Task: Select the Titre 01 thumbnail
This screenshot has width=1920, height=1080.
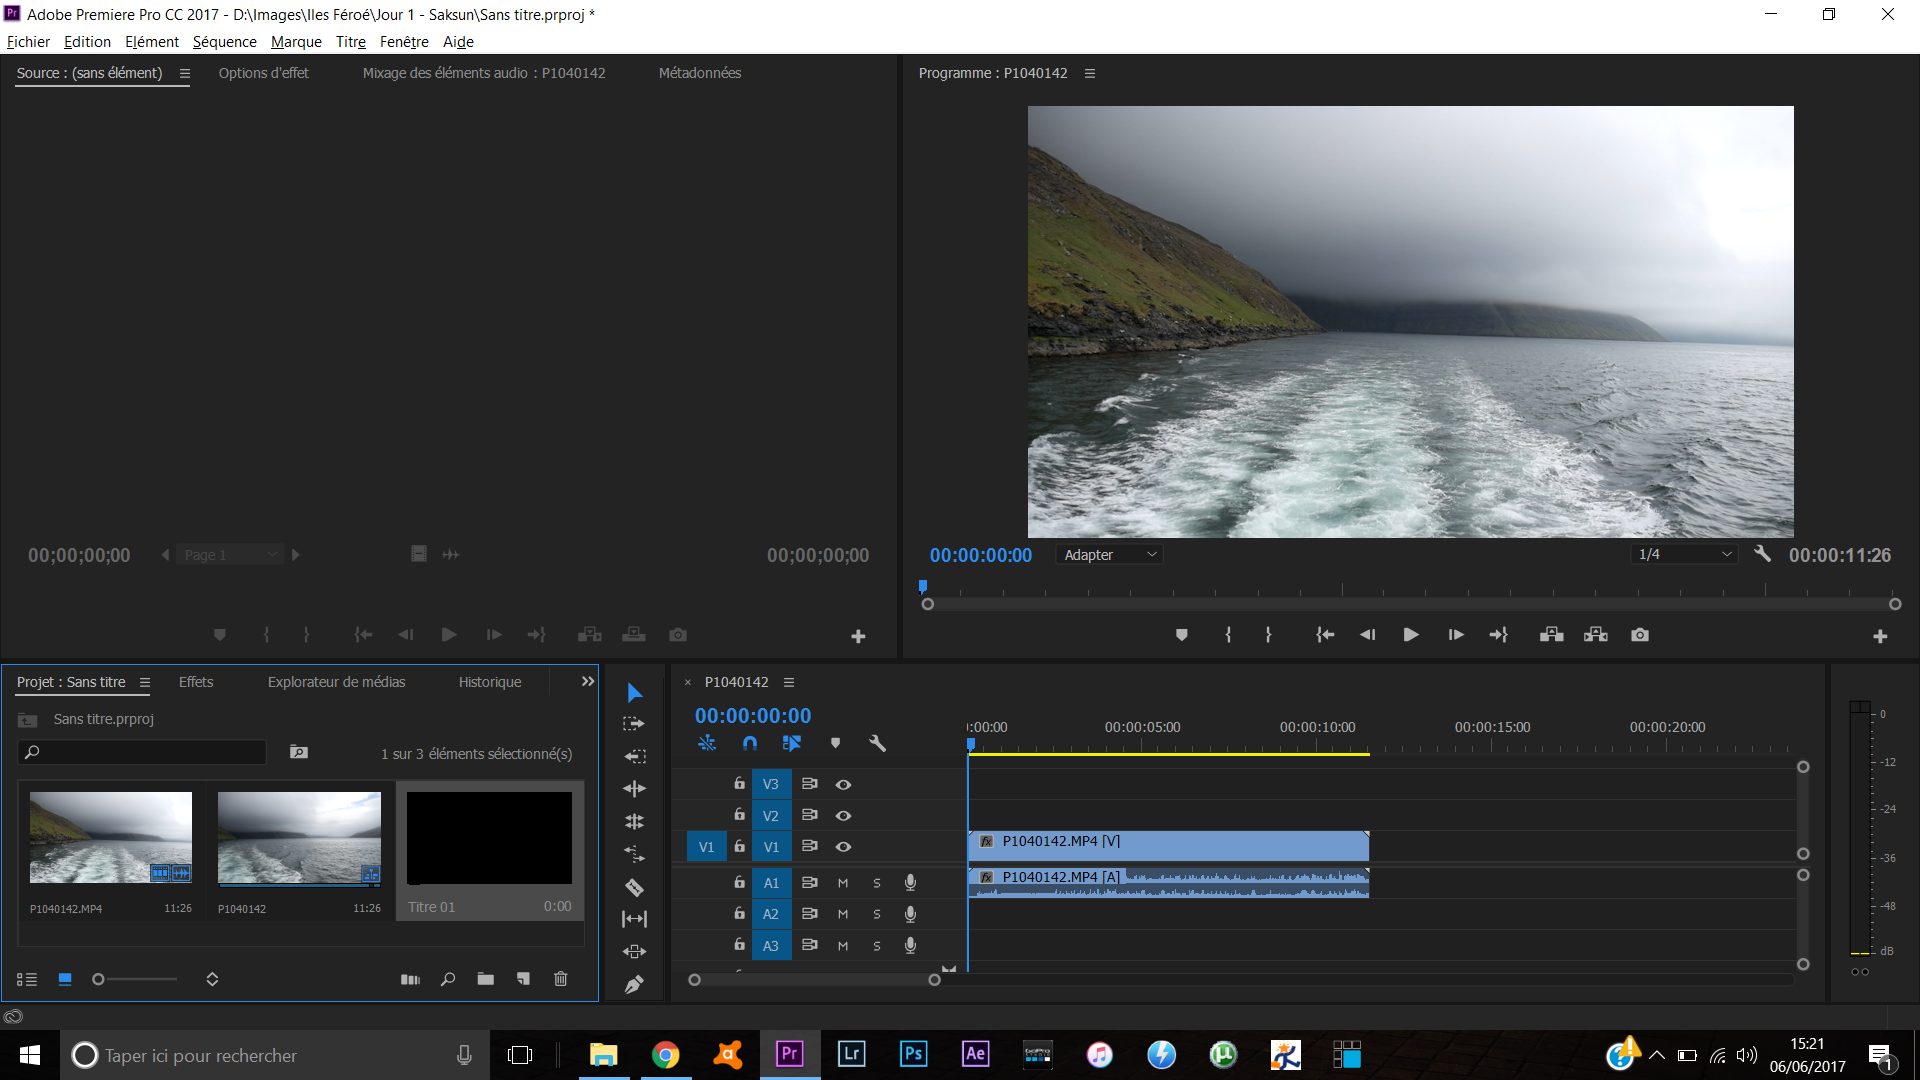Action: coord(489,838)
